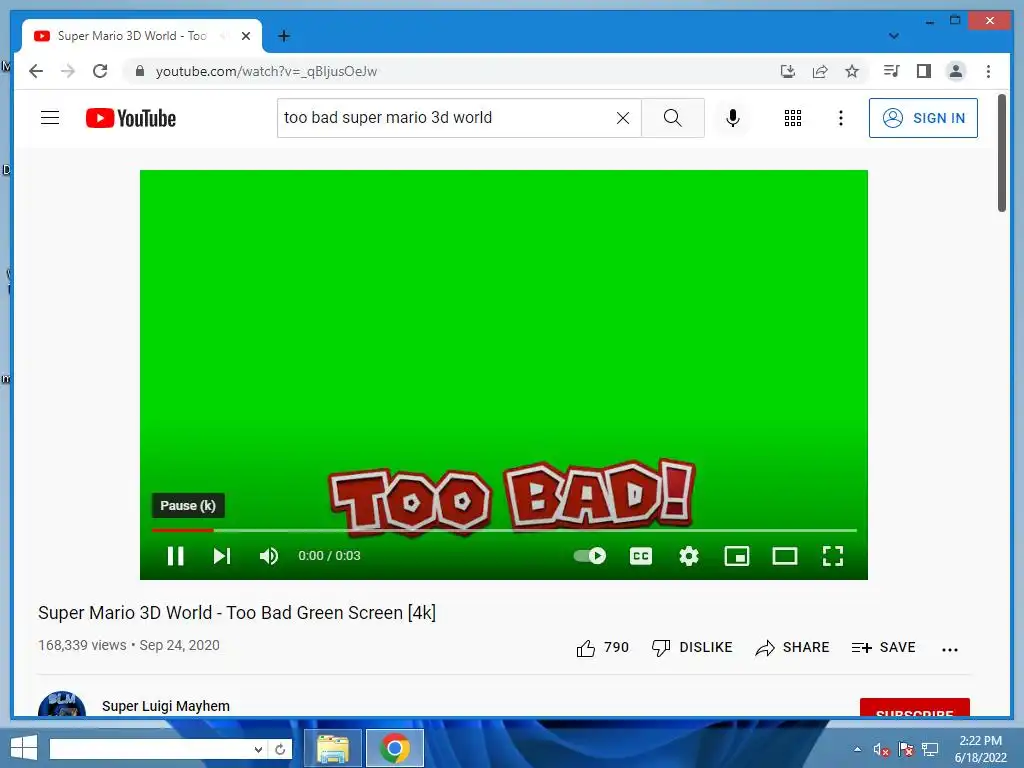Like the video (790)

click(603, 647)
